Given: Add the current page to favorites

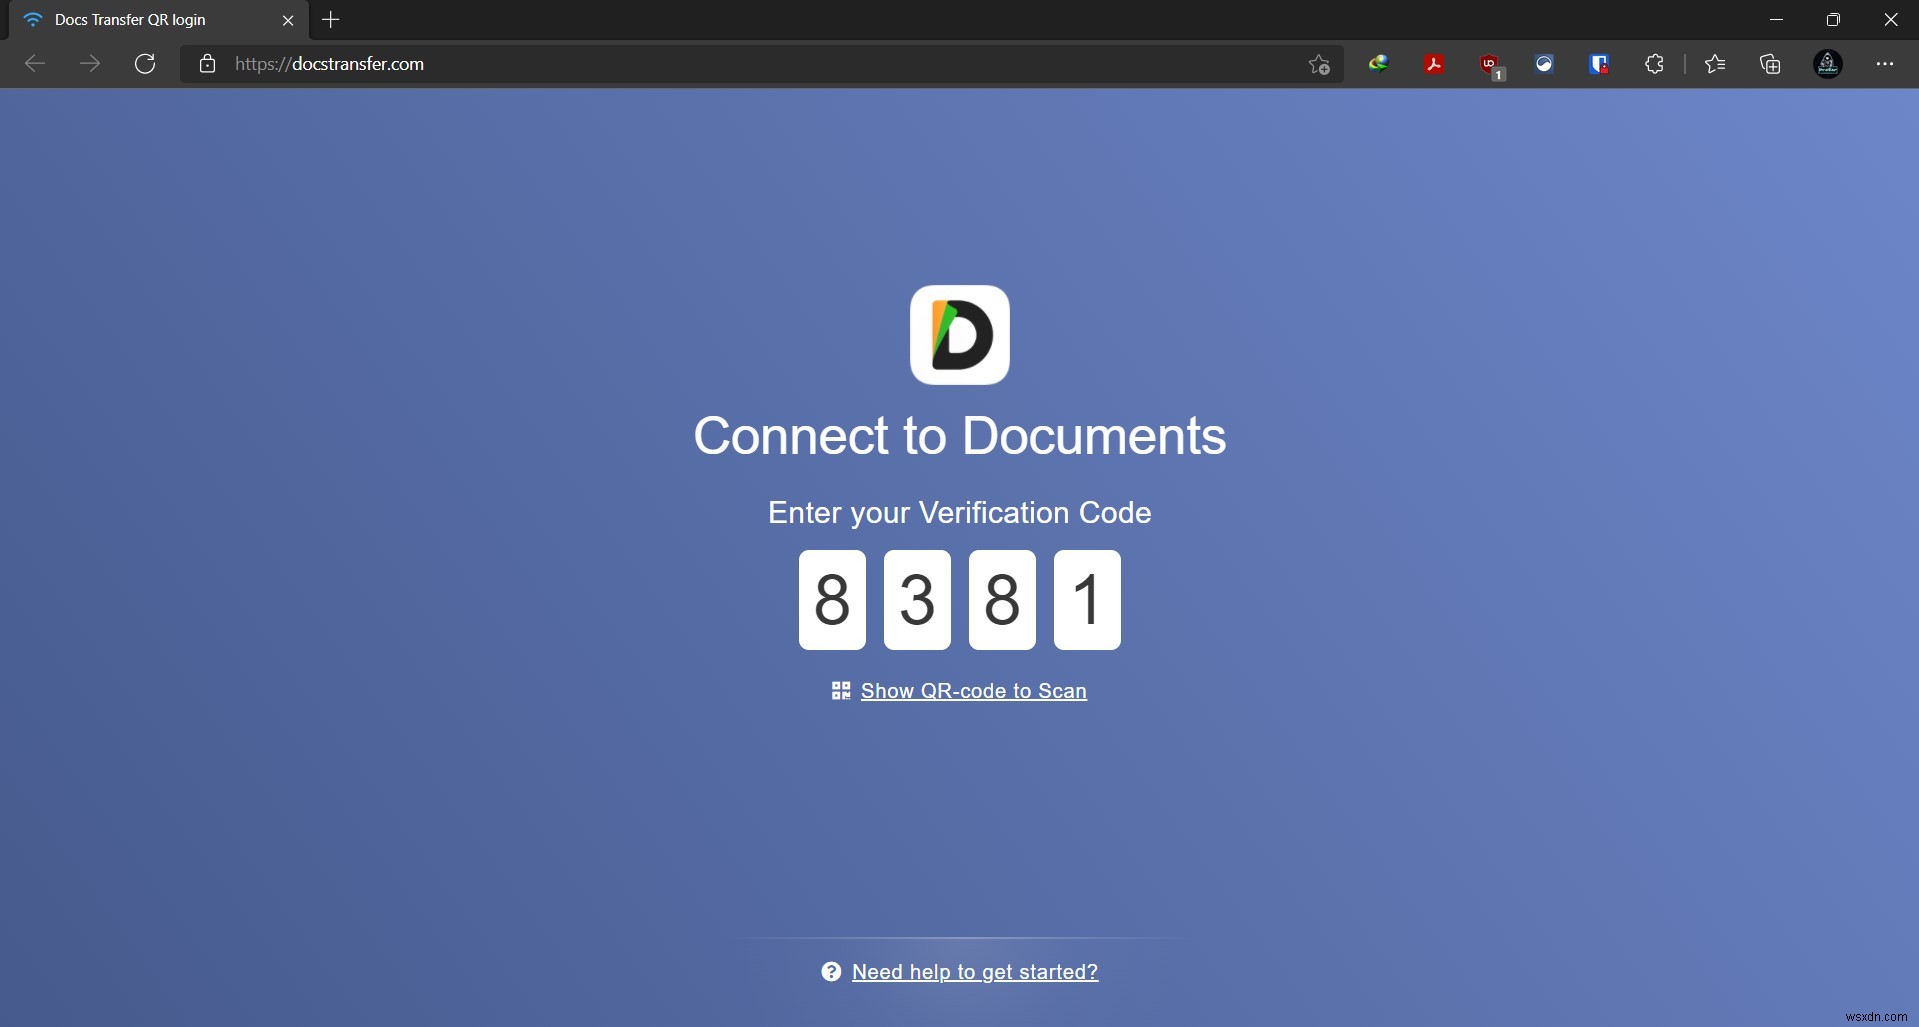Looking at the screenshot, I should 1318,64.
